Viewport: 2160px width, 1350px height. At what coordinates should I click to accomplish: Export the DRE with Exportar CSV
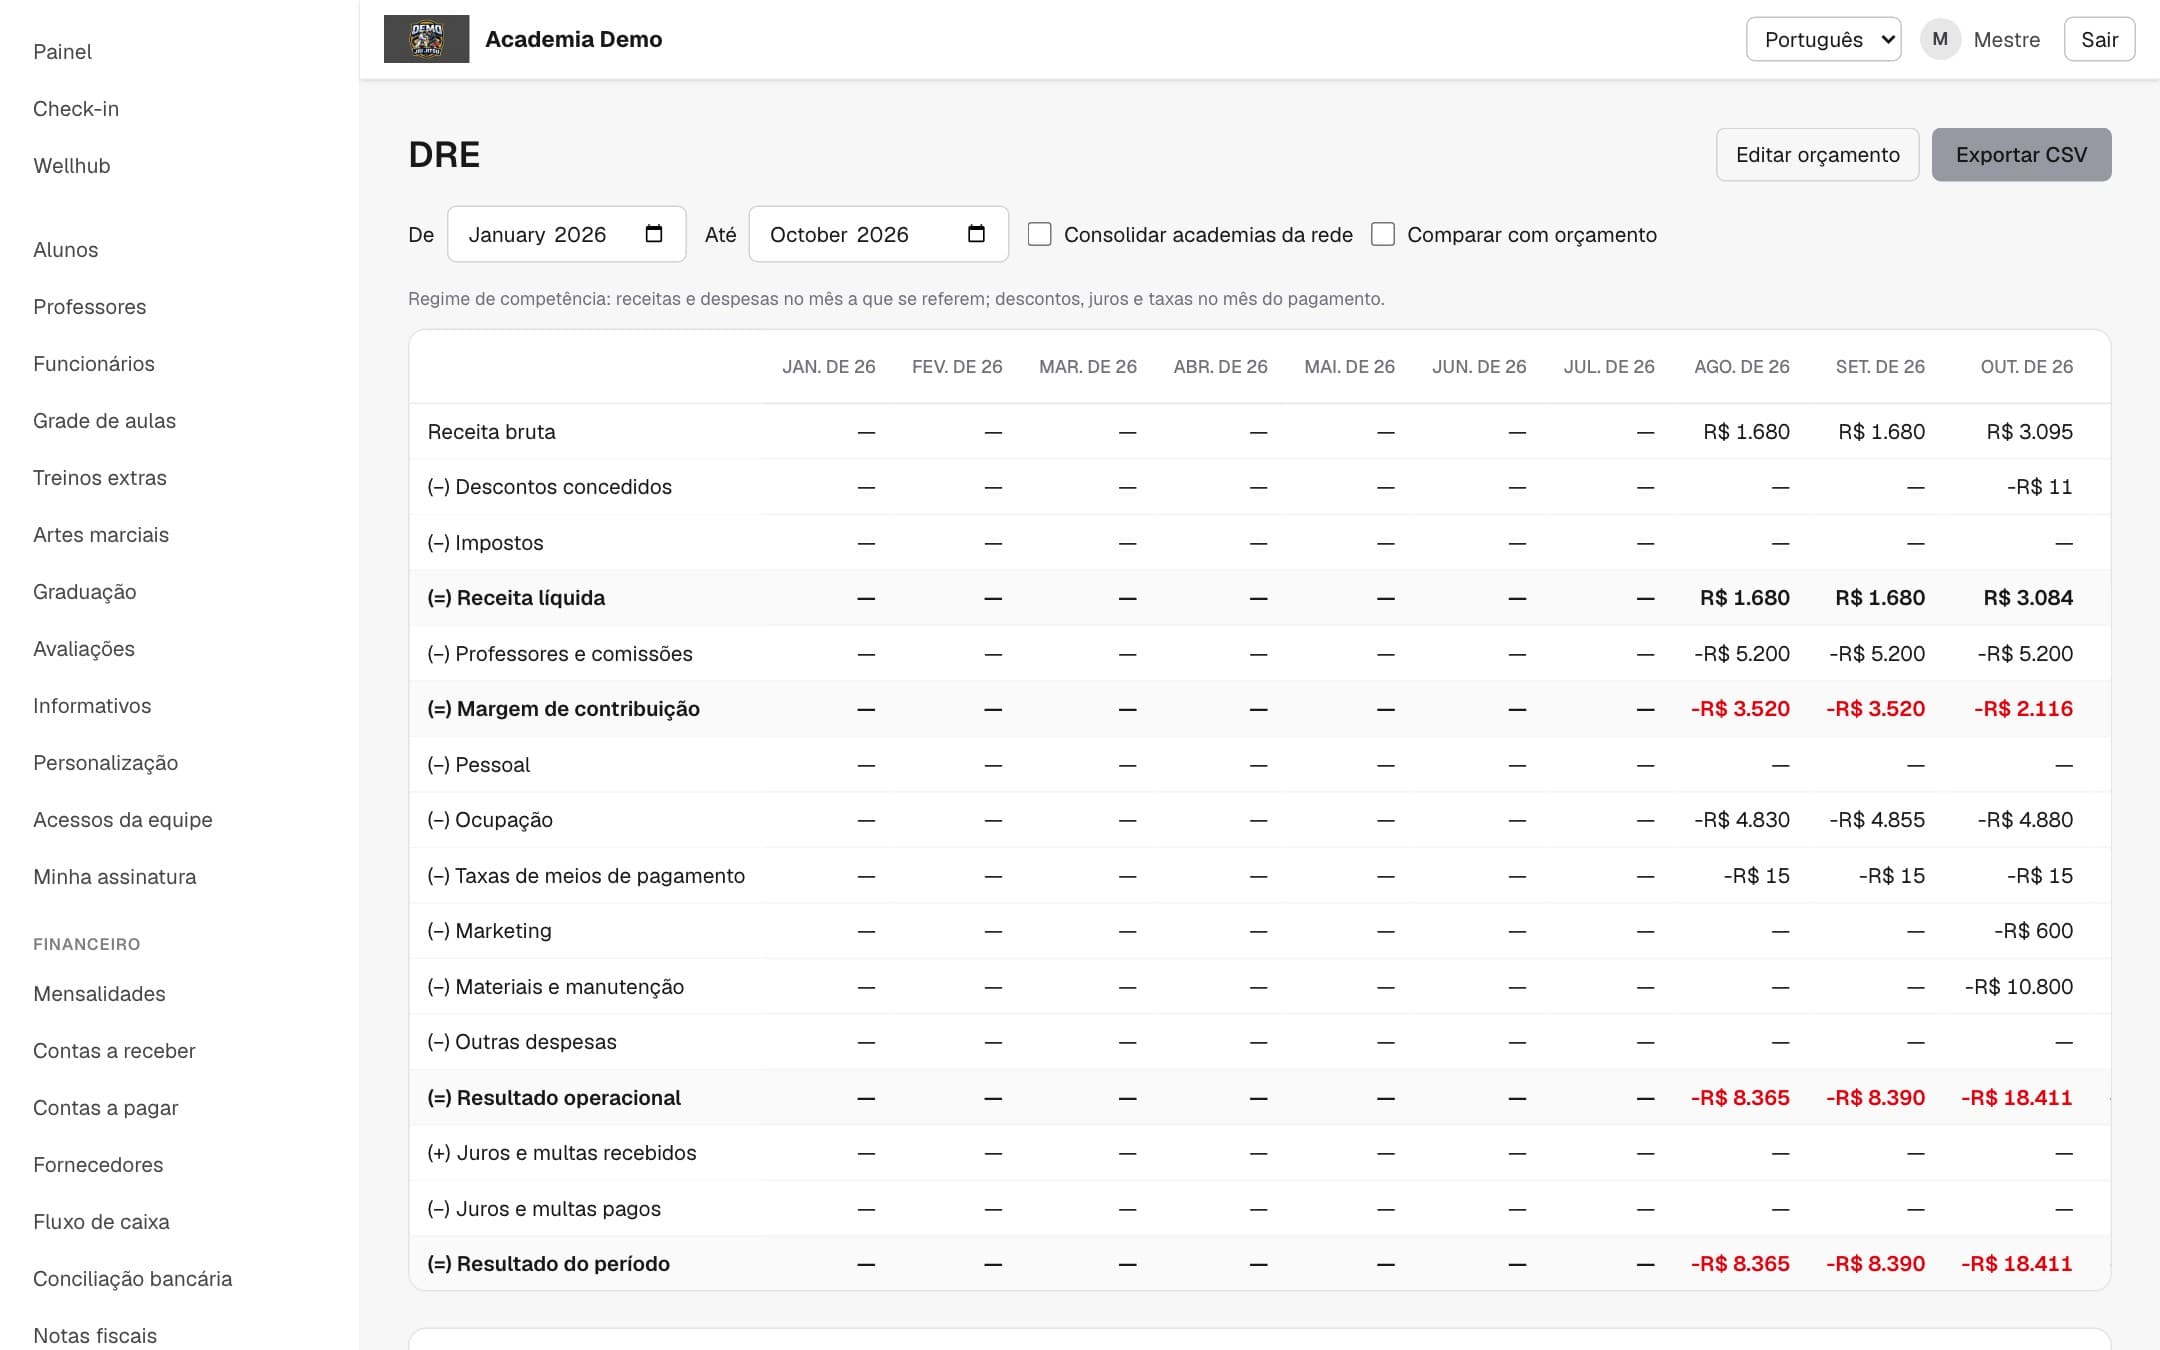tap(2021, 155)
